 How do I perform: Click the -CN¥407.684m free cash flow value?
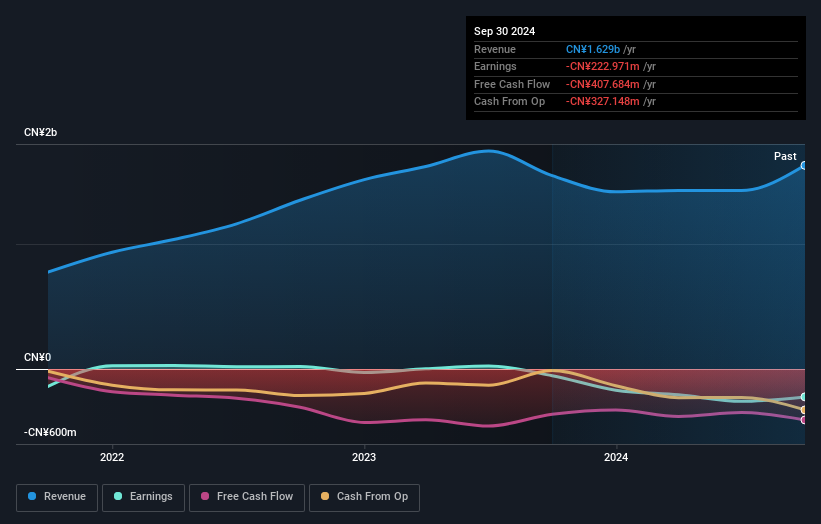click(x=602, y=84)
